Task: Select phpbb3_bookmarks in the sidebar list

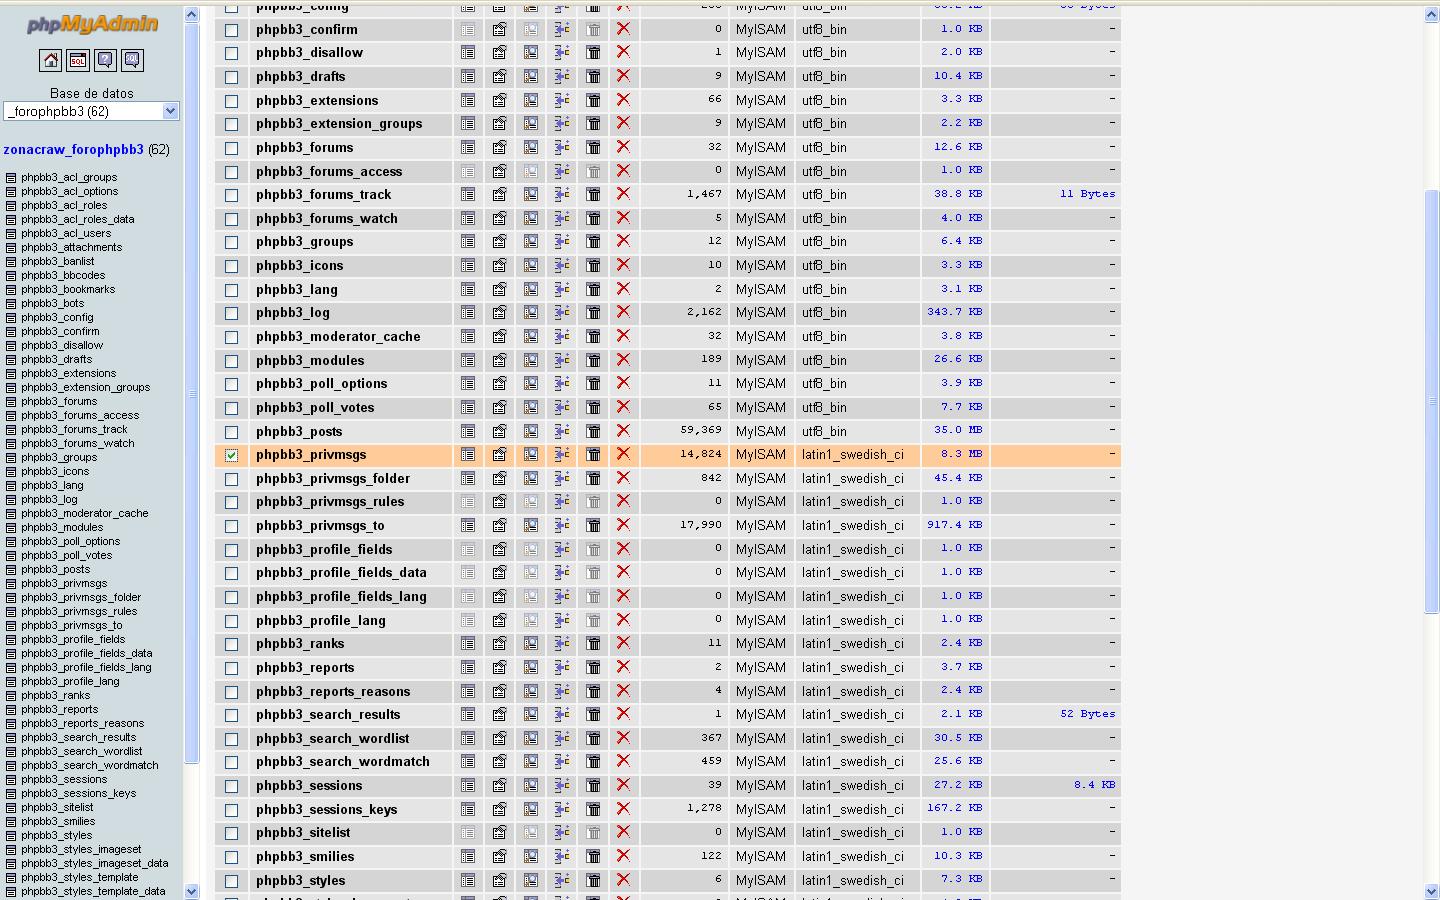Action: pyautogui.click(x=68, y=289)
